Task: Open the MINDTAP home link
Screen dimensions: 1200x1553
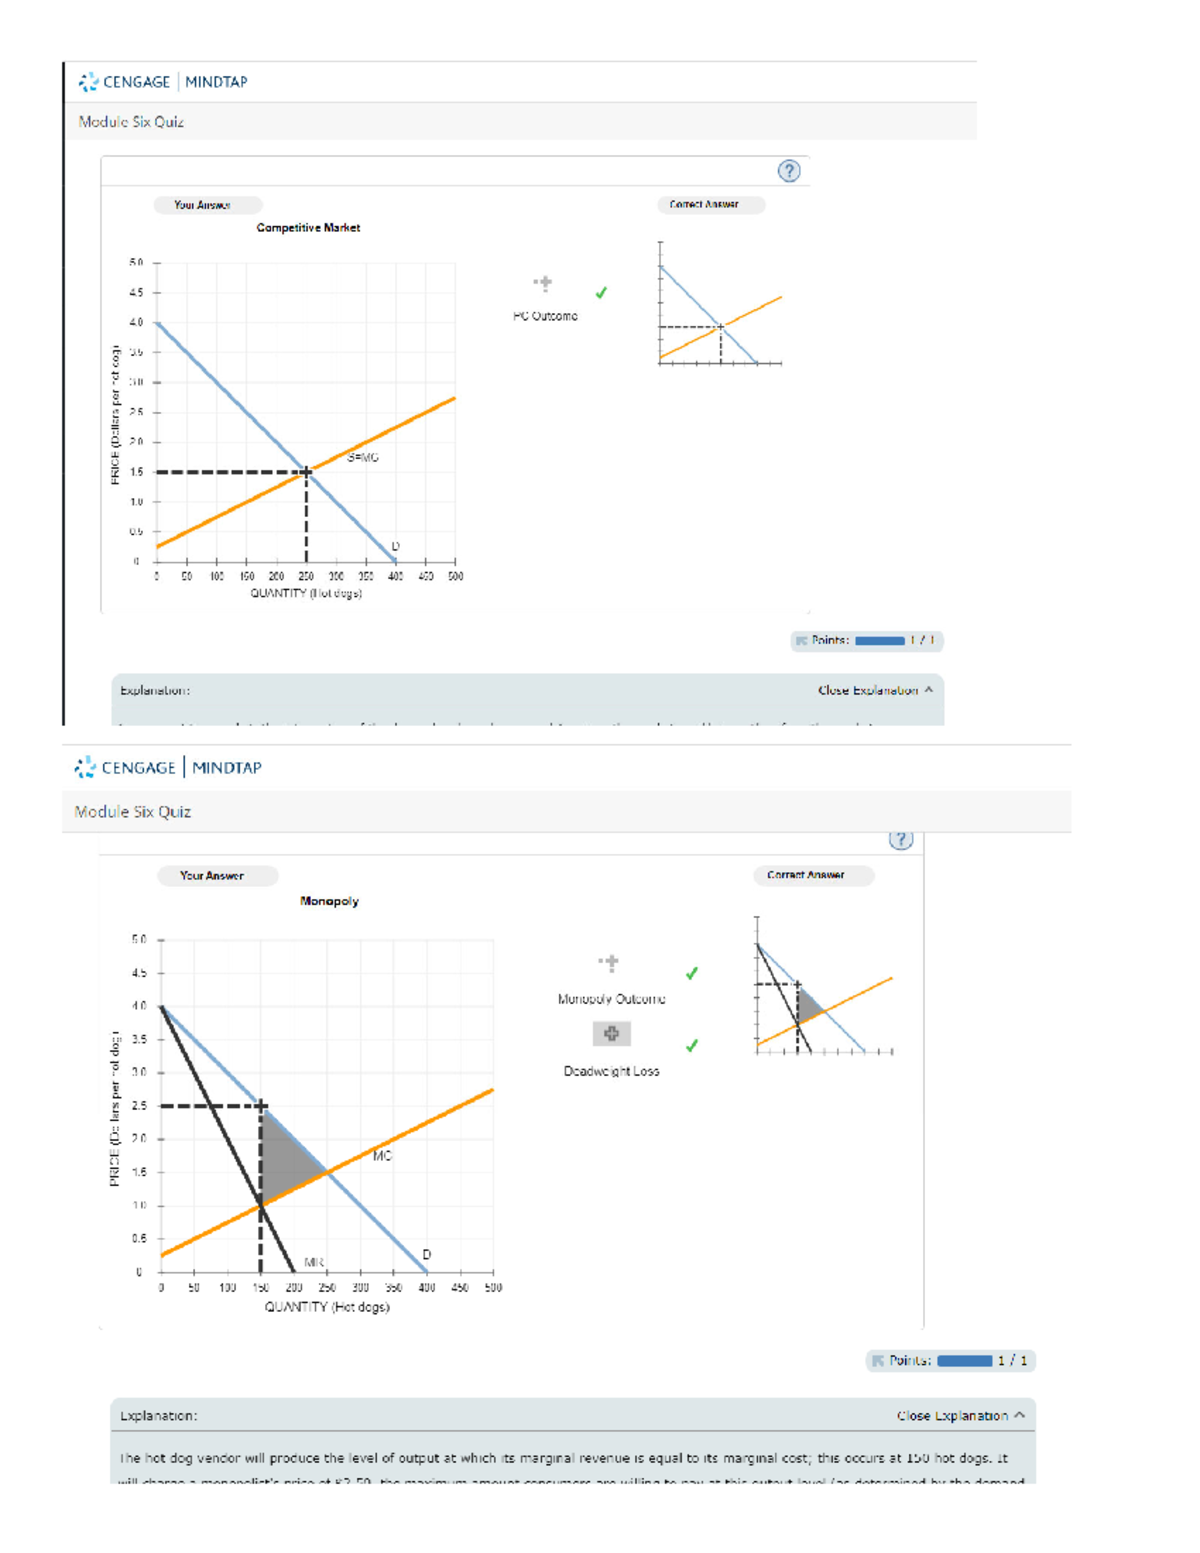Action: [x=214, y=82]
